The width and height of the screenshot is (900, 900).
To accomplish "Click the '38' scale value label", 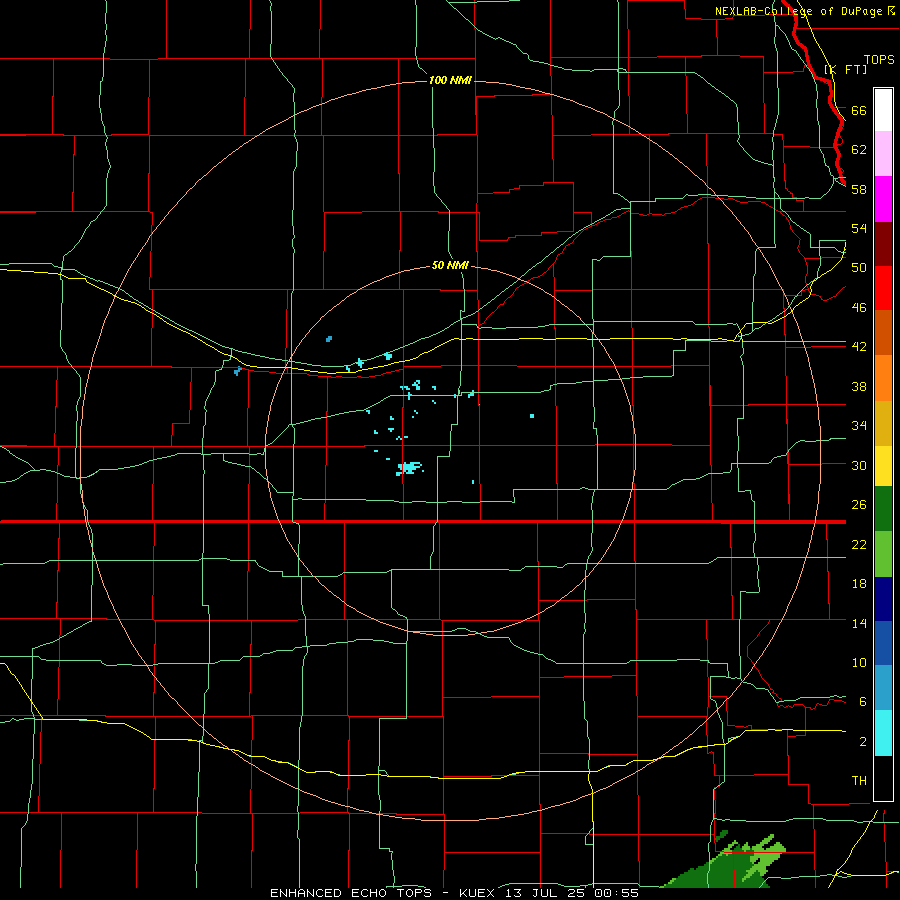I will click(859, 386).
